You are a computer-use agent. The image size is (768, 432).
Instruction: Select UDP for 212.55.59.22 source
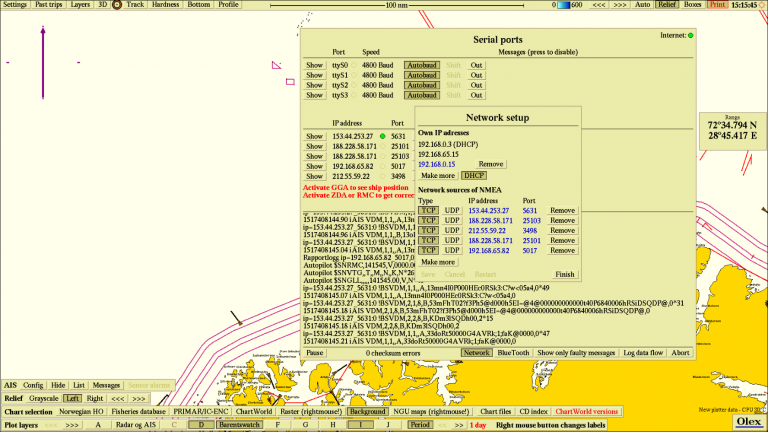point(452,231)
